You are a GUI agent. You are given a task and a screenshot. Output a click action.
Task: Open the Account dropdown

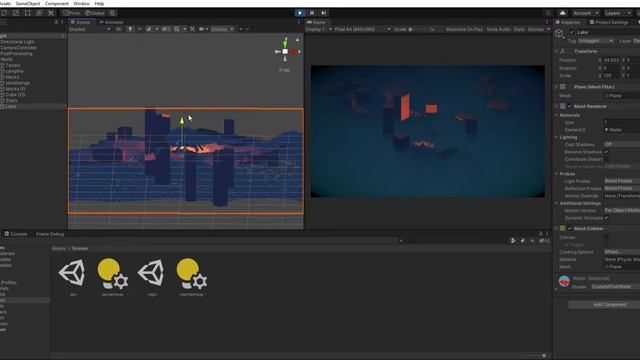585,13
